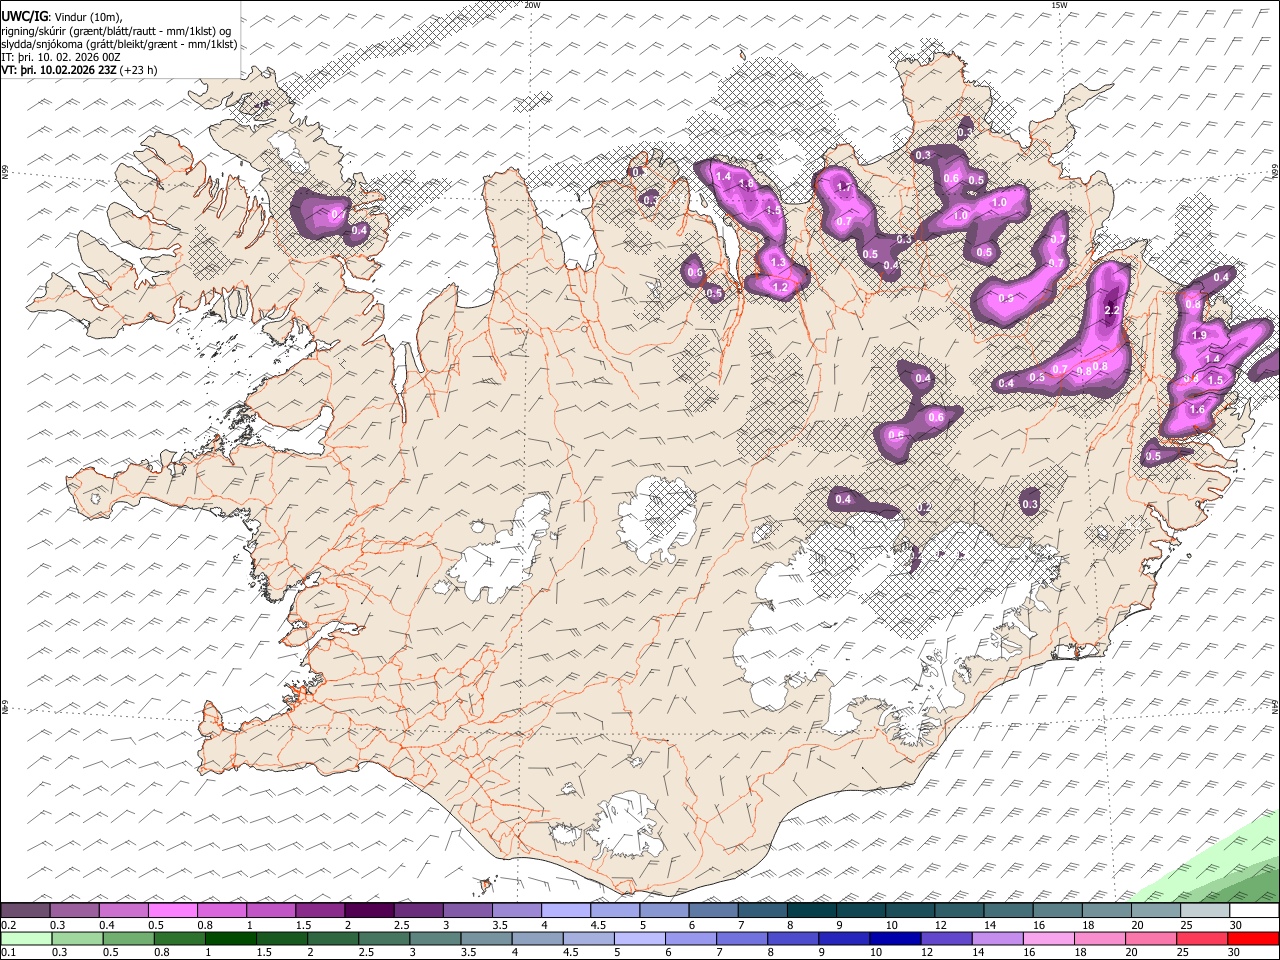This screenshot has width=1280, height=960.
Task: Pick the darkest purple swatch starting at 2, upper scale
Action: 369,910
